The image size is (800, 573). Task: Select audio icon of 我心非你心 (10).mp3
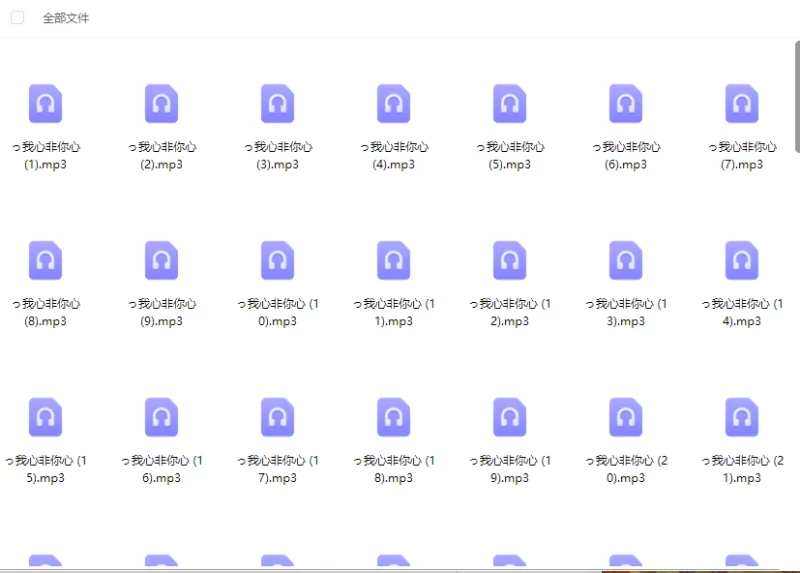coord(278,260)
